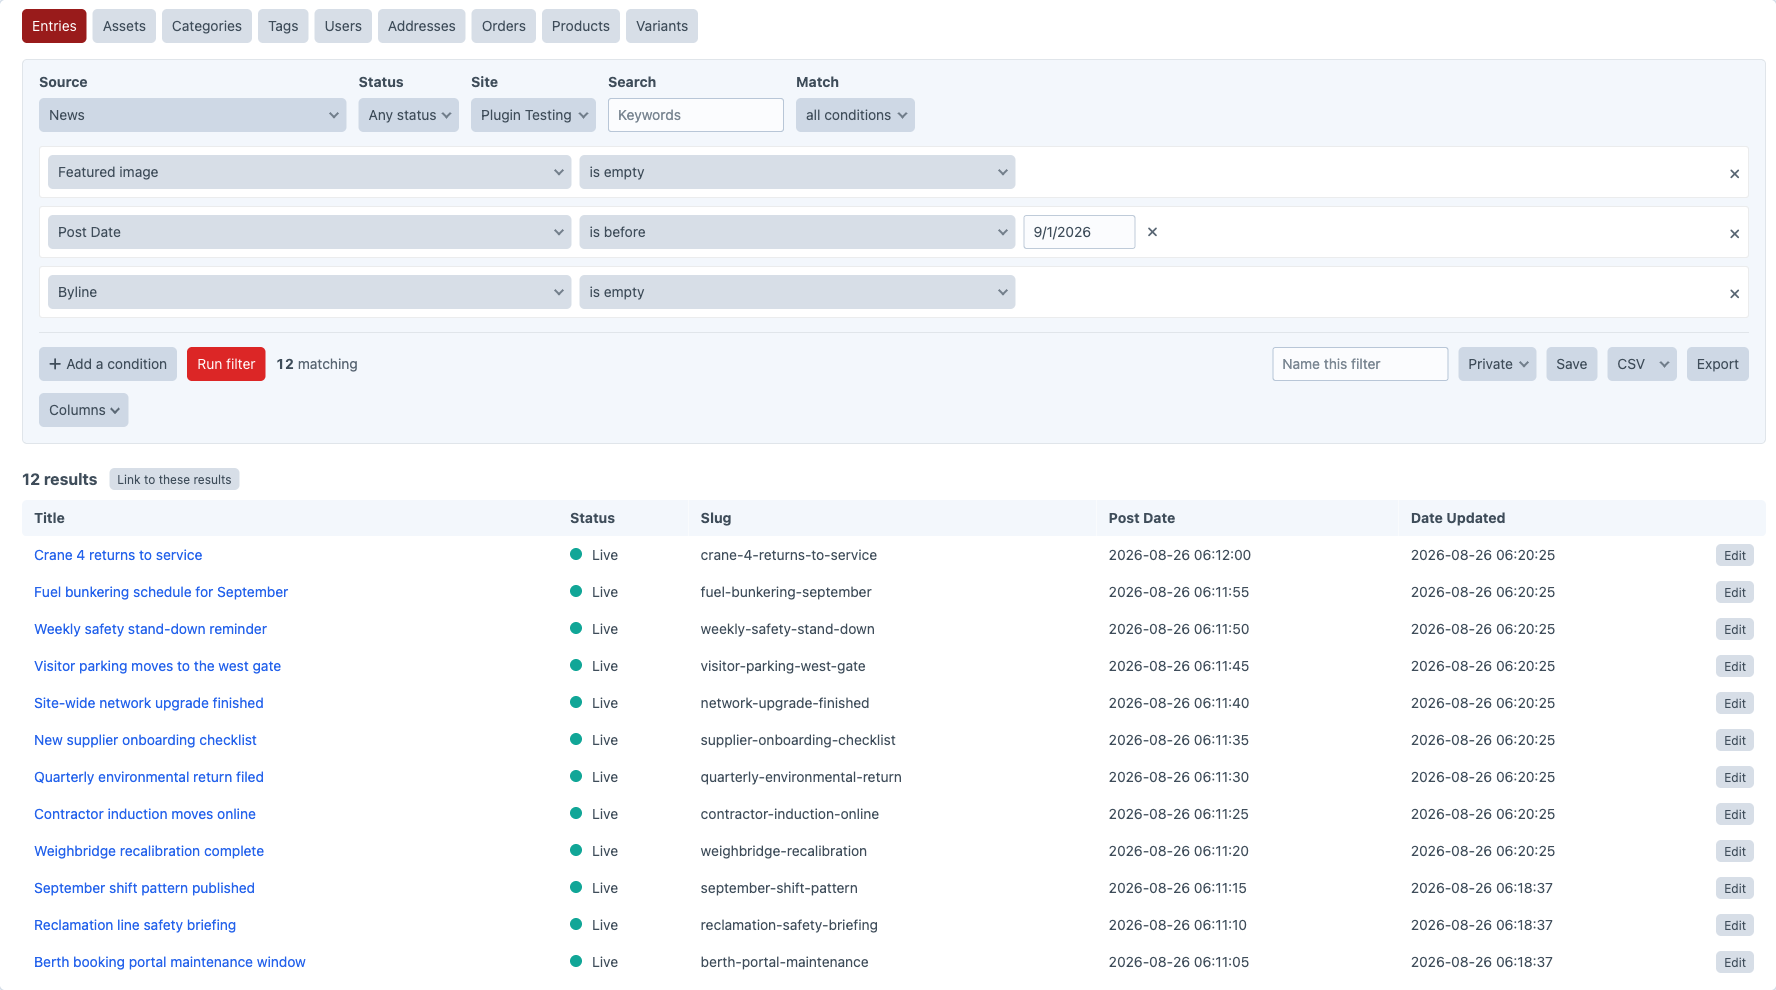The image size is (1776, 990).
Task: Open the is before operator dropdown
Action: click(x=797, y=232)
